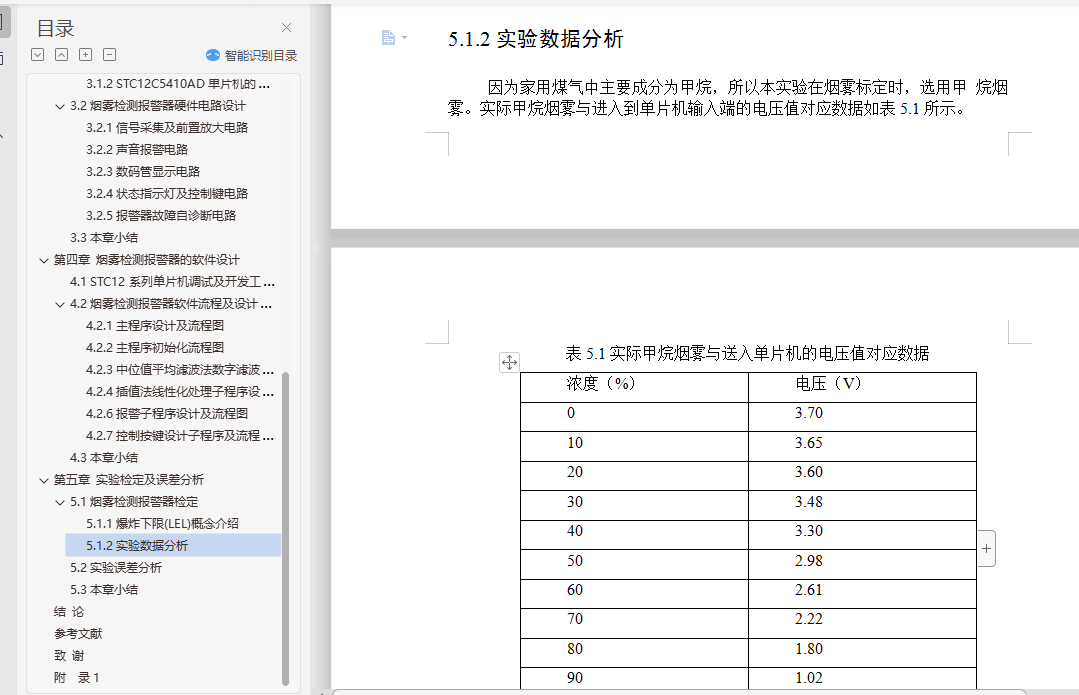Collapse 5.1 烟雾检测报警器检定 section
The height and width of the screenshot is (695, 1079).
[x=60, y=502]
